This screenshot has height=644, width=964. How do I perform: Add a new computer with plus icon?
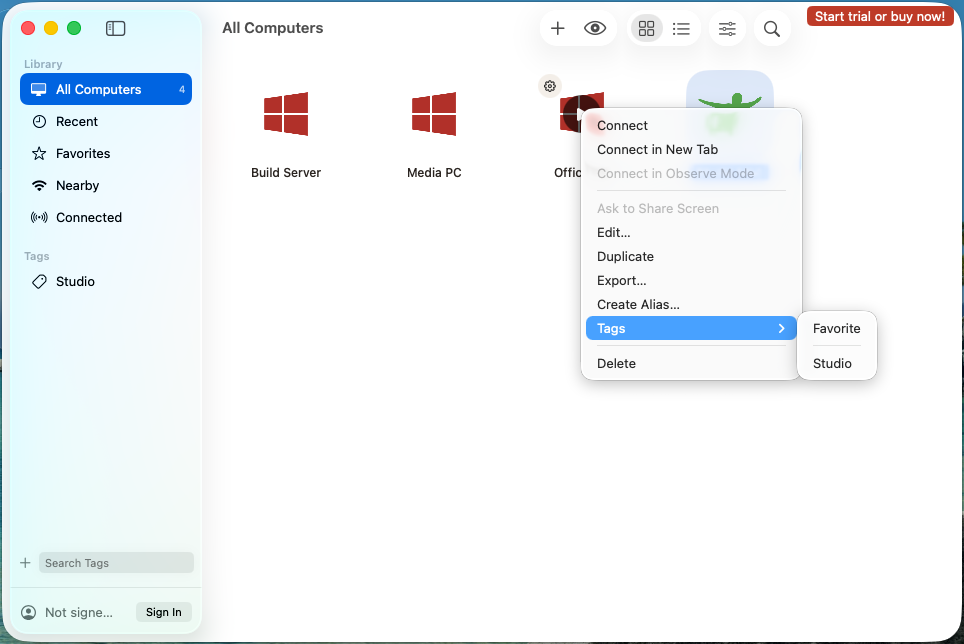(x=558, y=28)
